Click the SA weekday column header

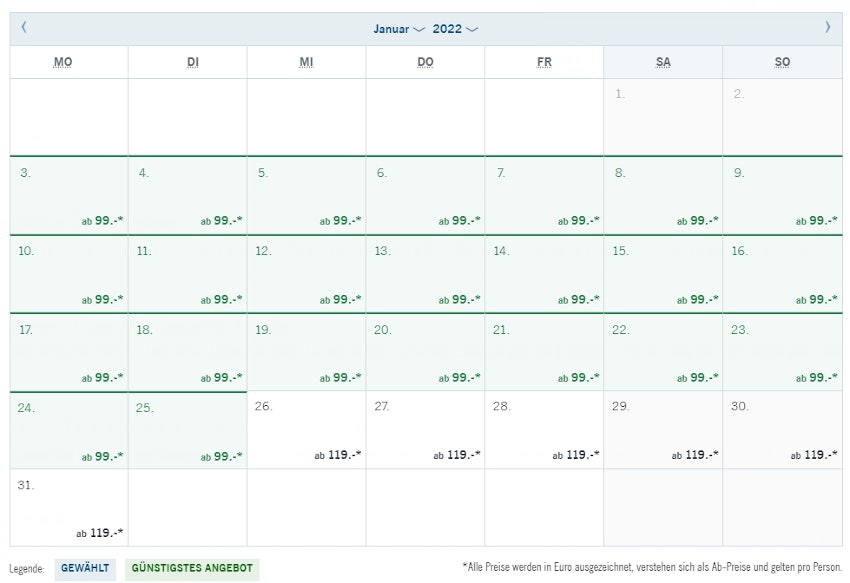663,62
